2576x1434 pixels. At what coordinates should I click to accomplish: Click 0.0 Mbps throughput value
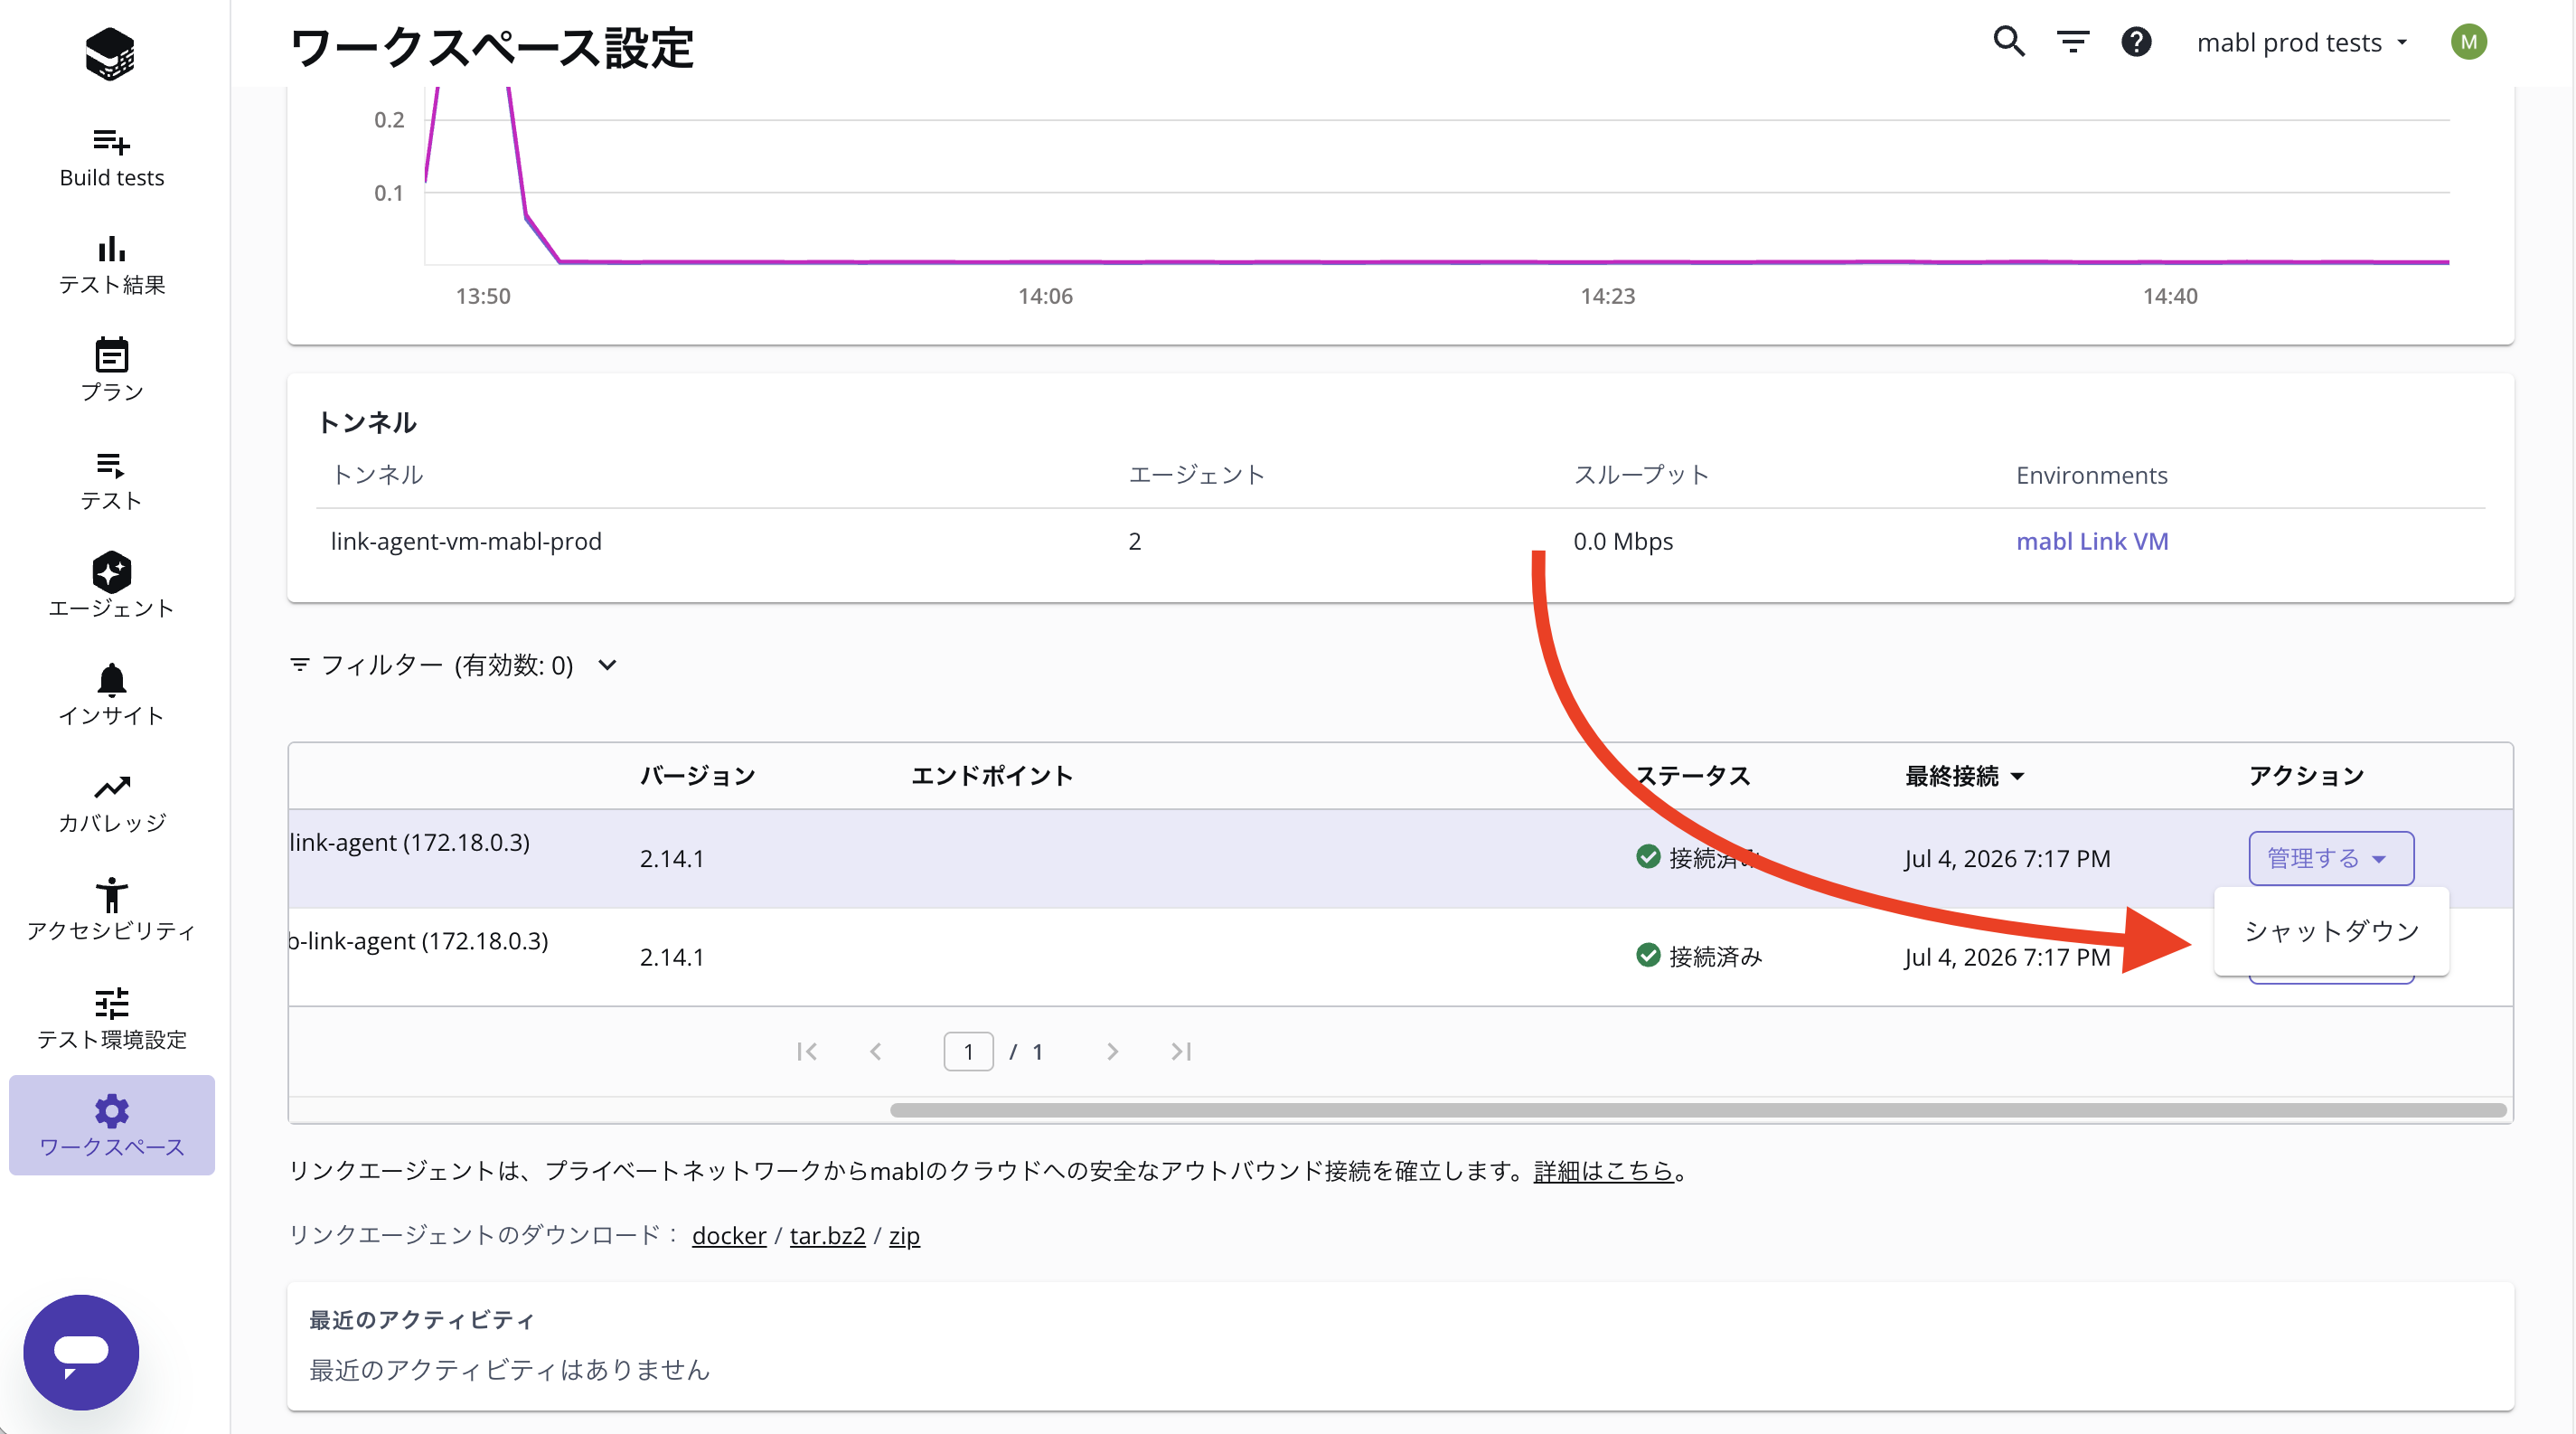click(x=1623, y=541)
